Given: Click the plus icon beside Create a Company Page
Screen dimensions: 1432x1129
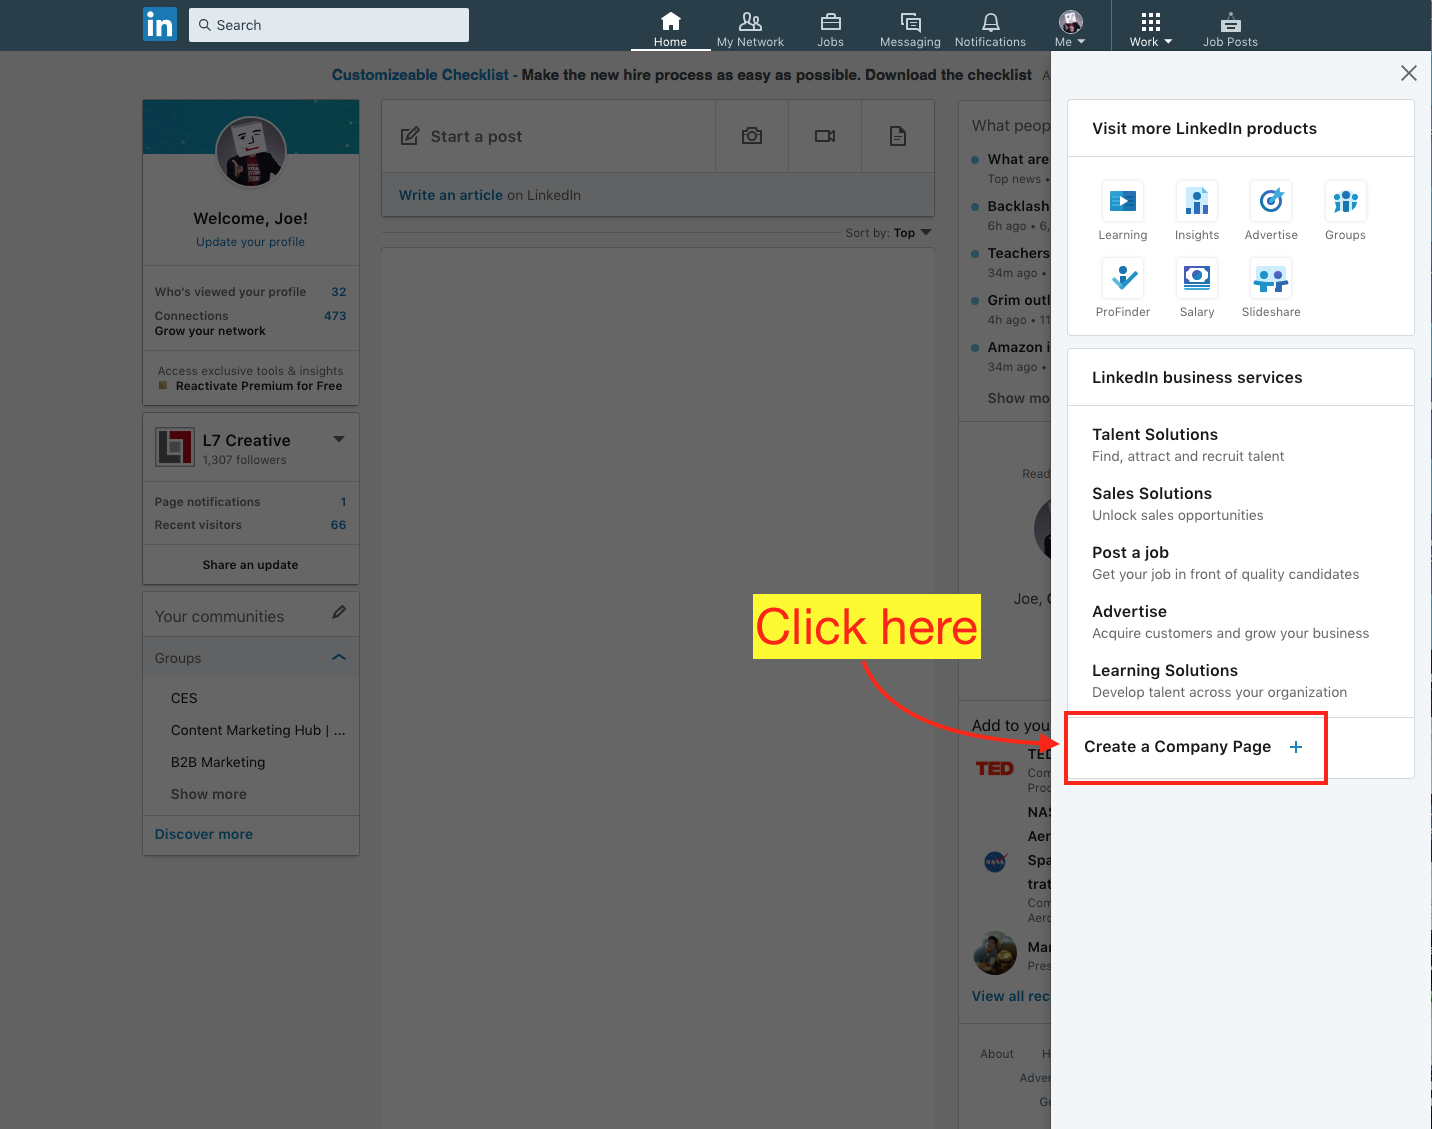Looking at the screenshot, I should point(1296,747).
